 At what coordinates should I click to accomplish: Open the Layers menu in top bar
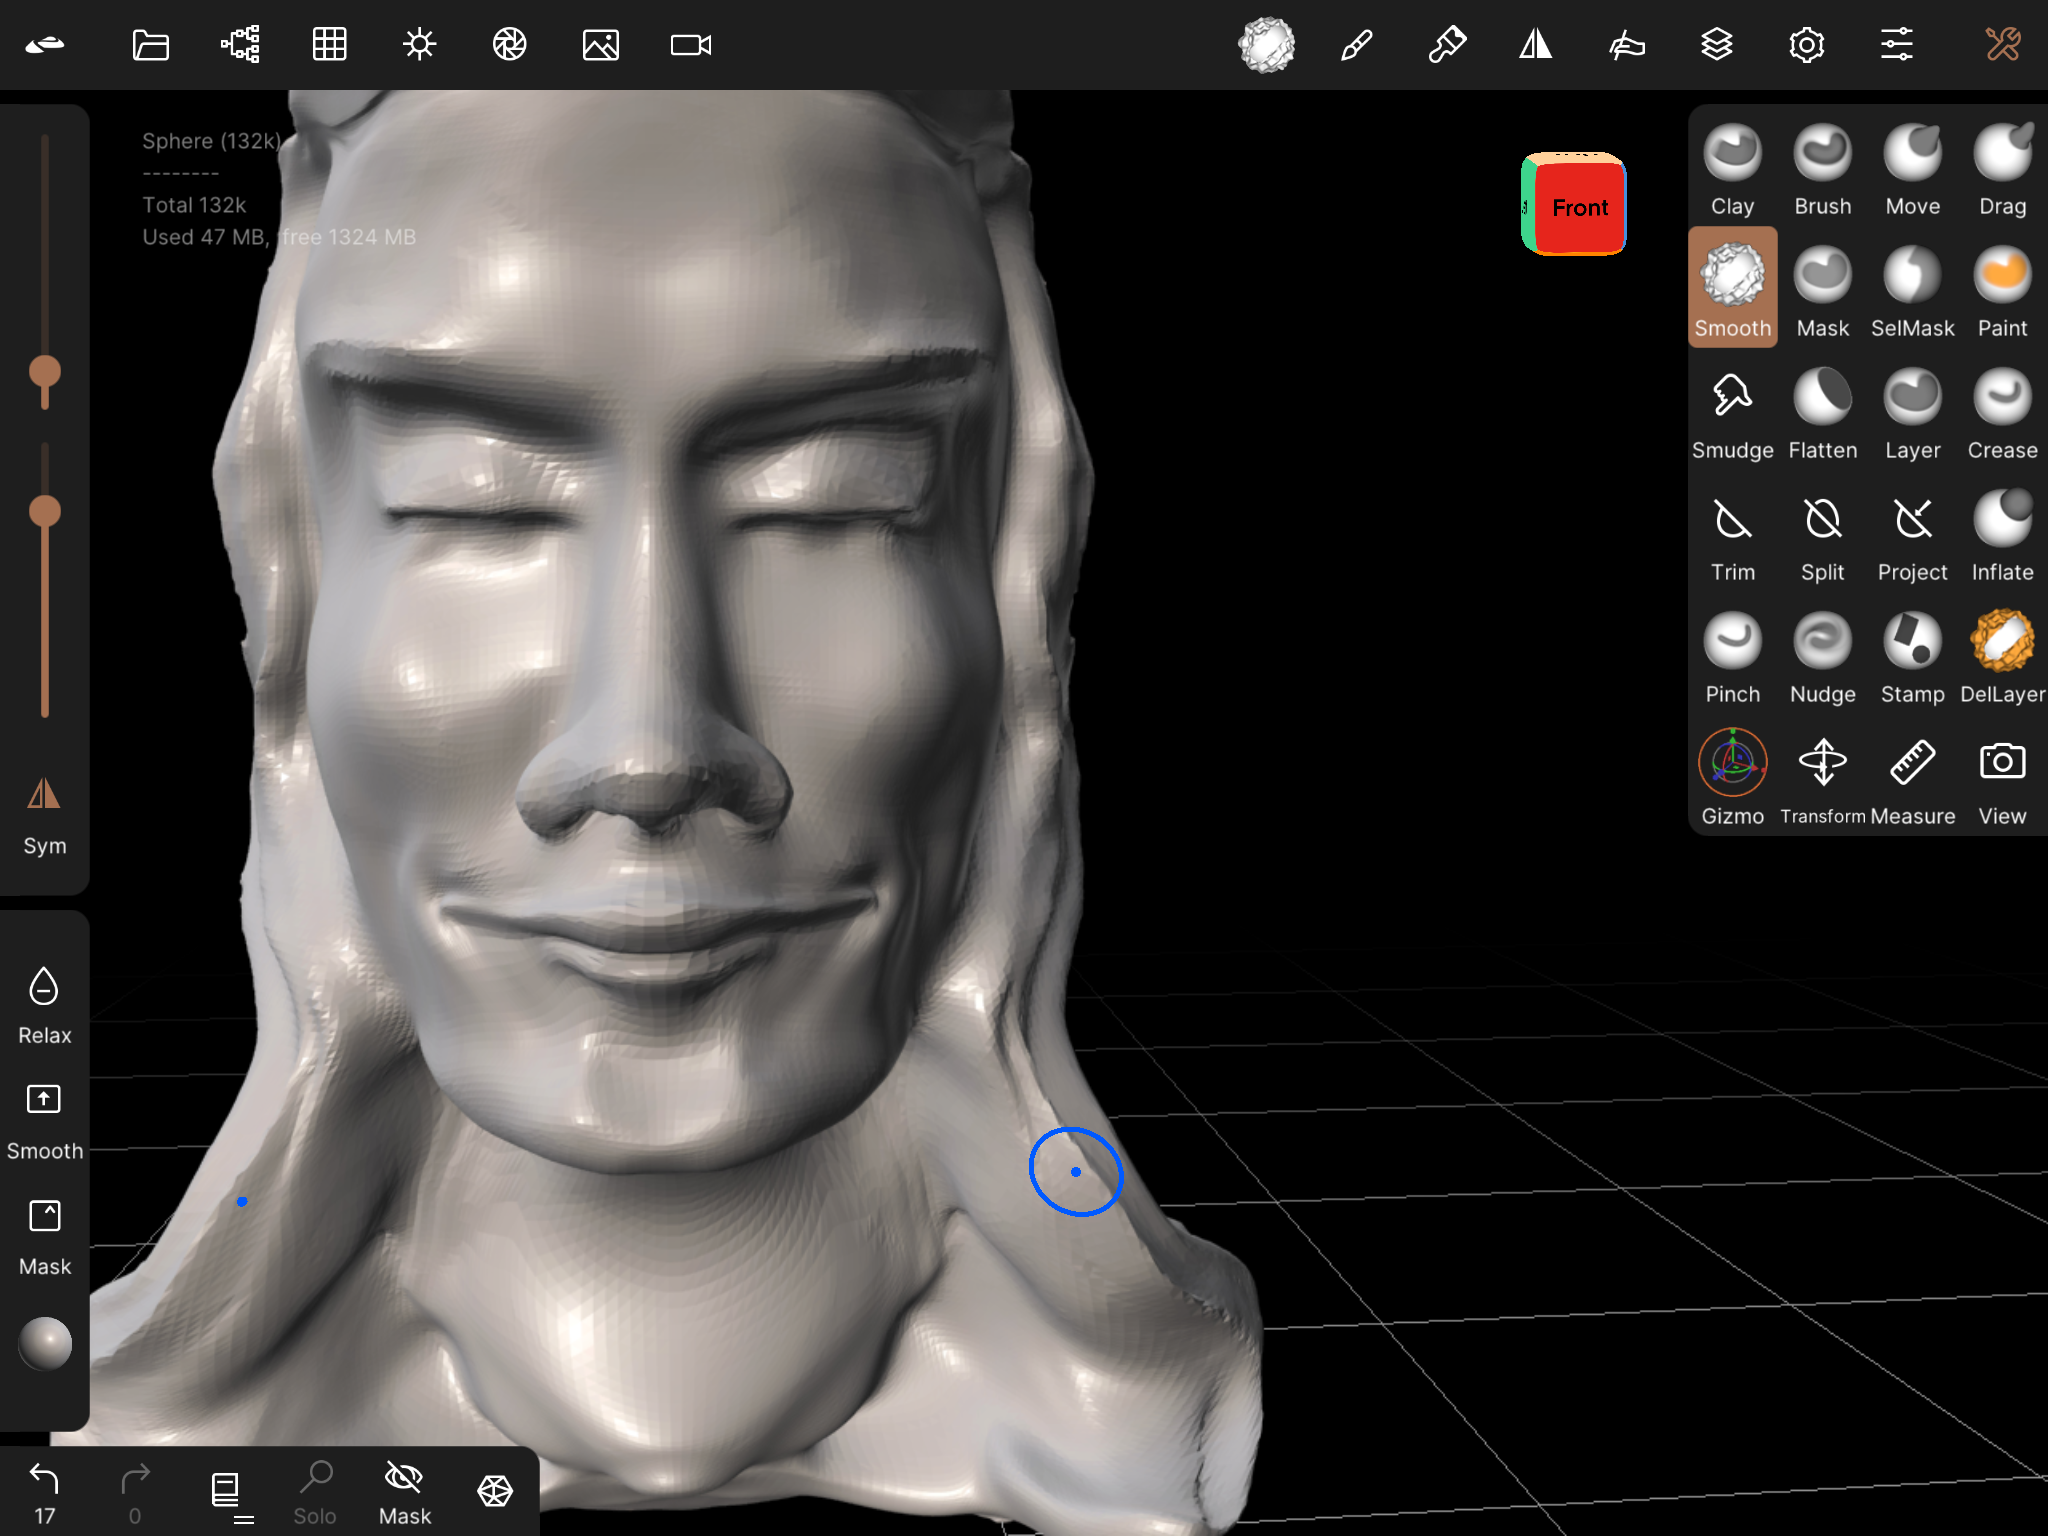pyautogui.click(x=1716, y=45)
